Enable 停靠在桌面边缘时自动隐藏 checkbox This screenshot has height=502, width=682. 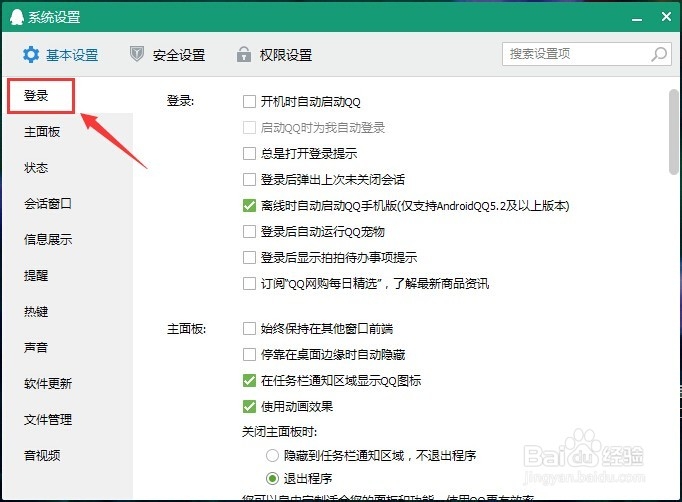[x=249, y=355]
